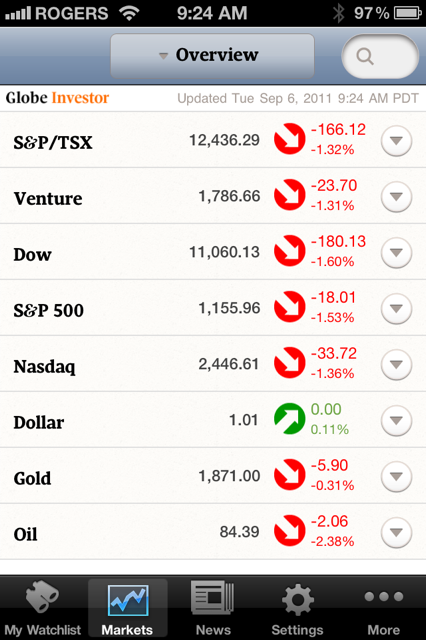
Task: Tap the red down arrow beside Oil
Action: (x=290, y=531)
